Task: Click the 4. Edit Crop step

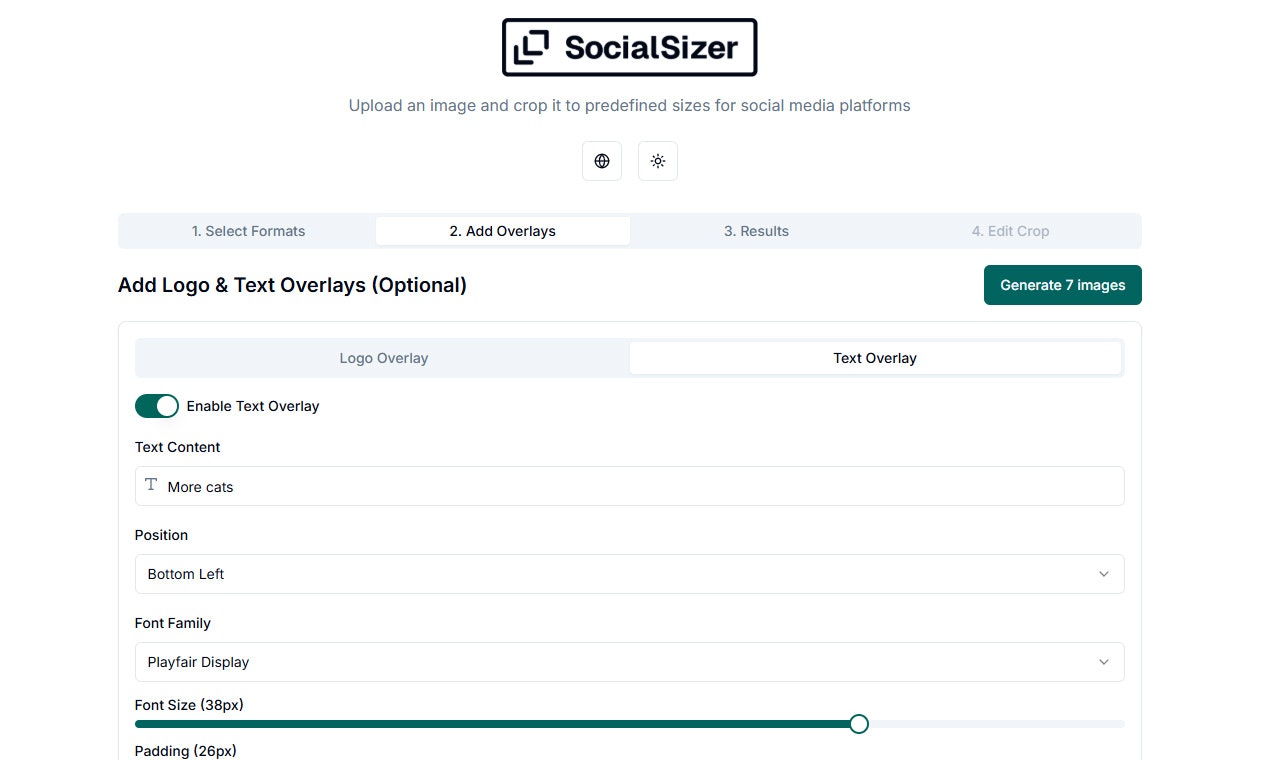Action: (x=1011, y=231)
